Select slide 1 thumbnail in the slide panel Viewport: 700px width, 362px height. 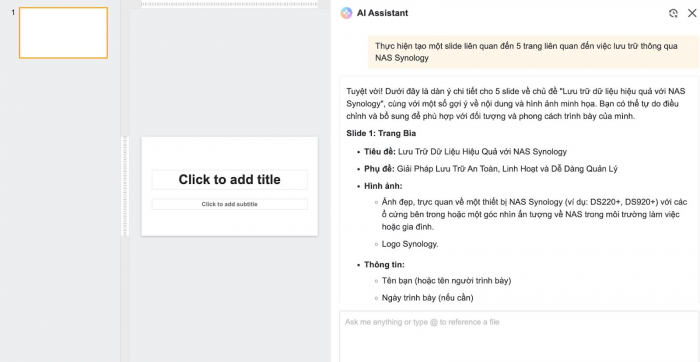coord(63,33)
